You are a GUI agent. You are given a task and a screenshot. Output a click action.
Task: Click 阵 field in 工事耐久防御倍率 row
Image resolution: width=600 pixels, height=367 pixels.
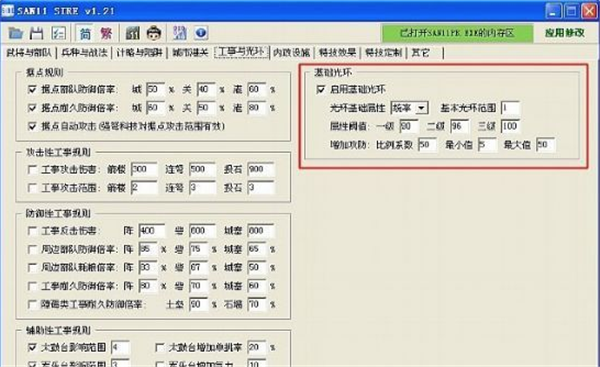tap(148, 286)
